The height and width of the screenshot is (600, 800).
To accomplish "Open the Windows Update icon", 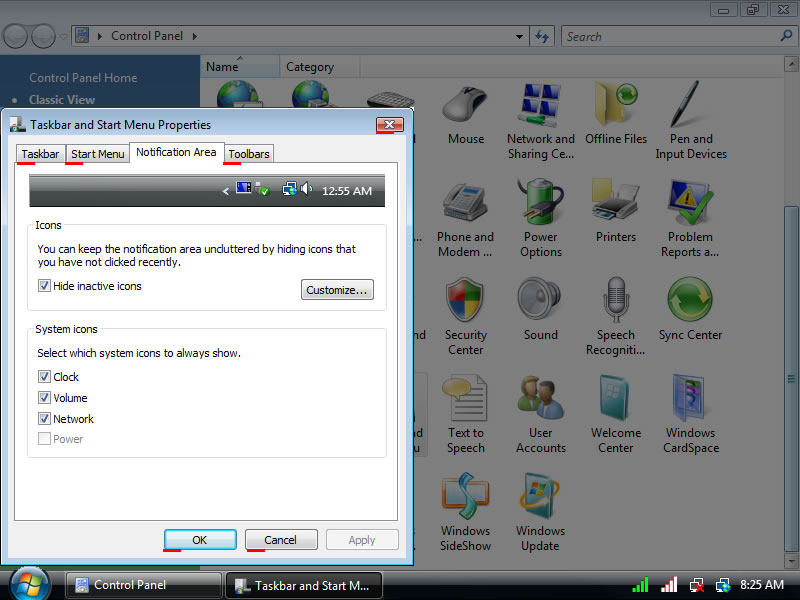I will click(x=540, y=498).
